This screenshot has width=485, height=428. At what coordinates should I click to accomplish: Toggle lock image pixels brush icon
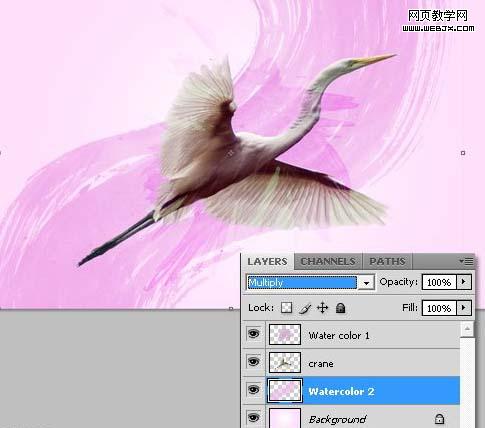coord(305,308)
